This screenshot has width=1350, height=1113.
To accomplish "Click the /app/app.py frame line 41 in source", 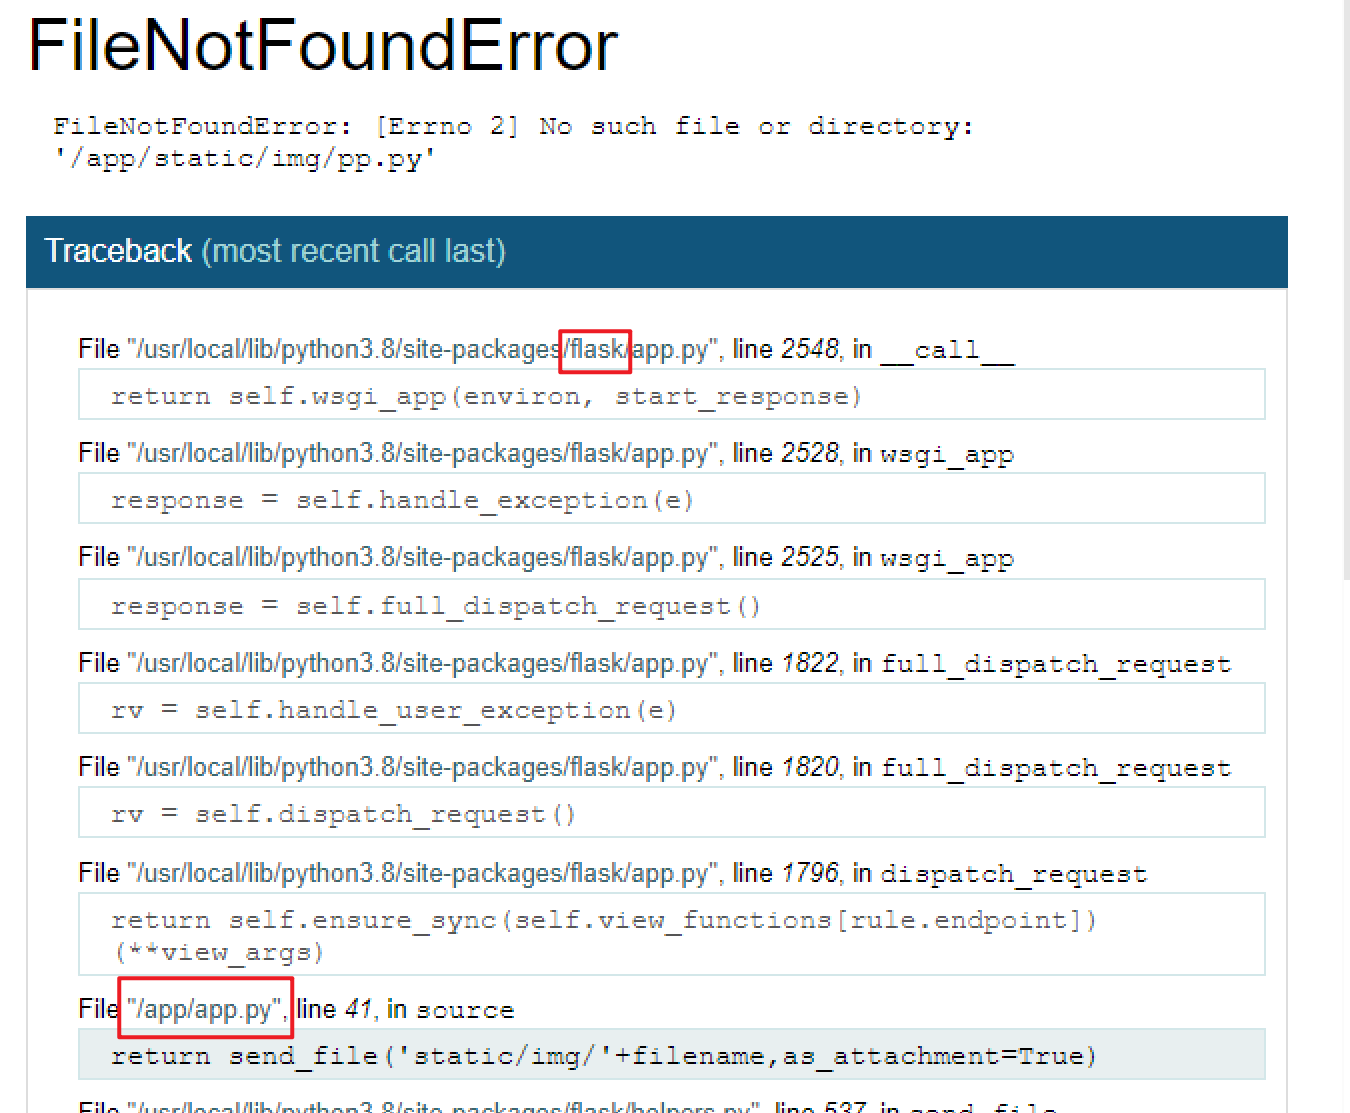I will click(x=296, y=1009).
